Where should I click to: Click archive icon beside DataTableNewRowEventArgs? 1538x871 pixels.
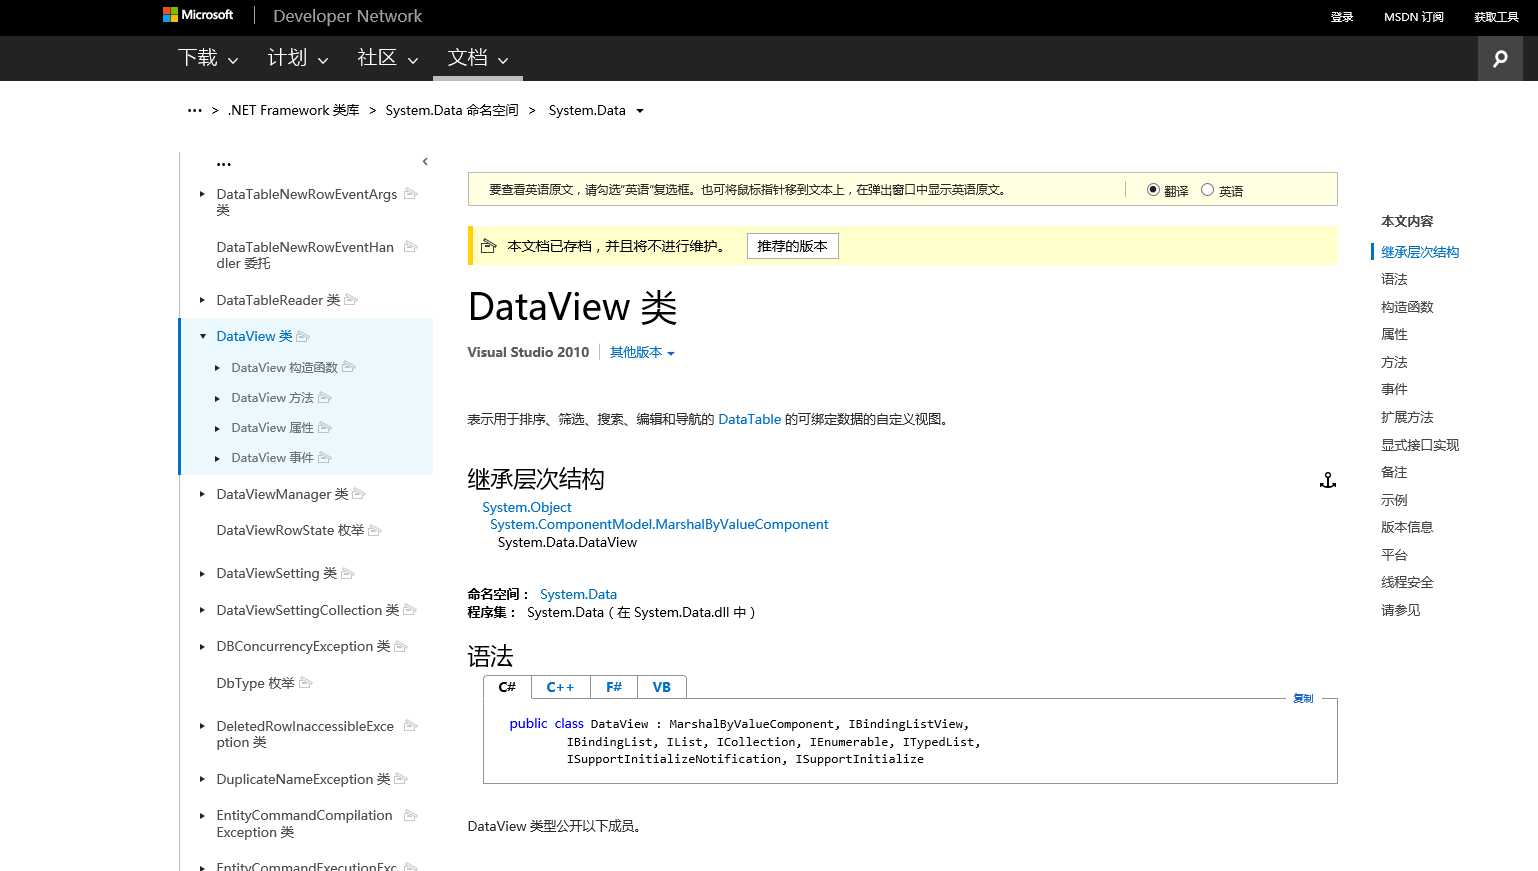tap(410, 193)
